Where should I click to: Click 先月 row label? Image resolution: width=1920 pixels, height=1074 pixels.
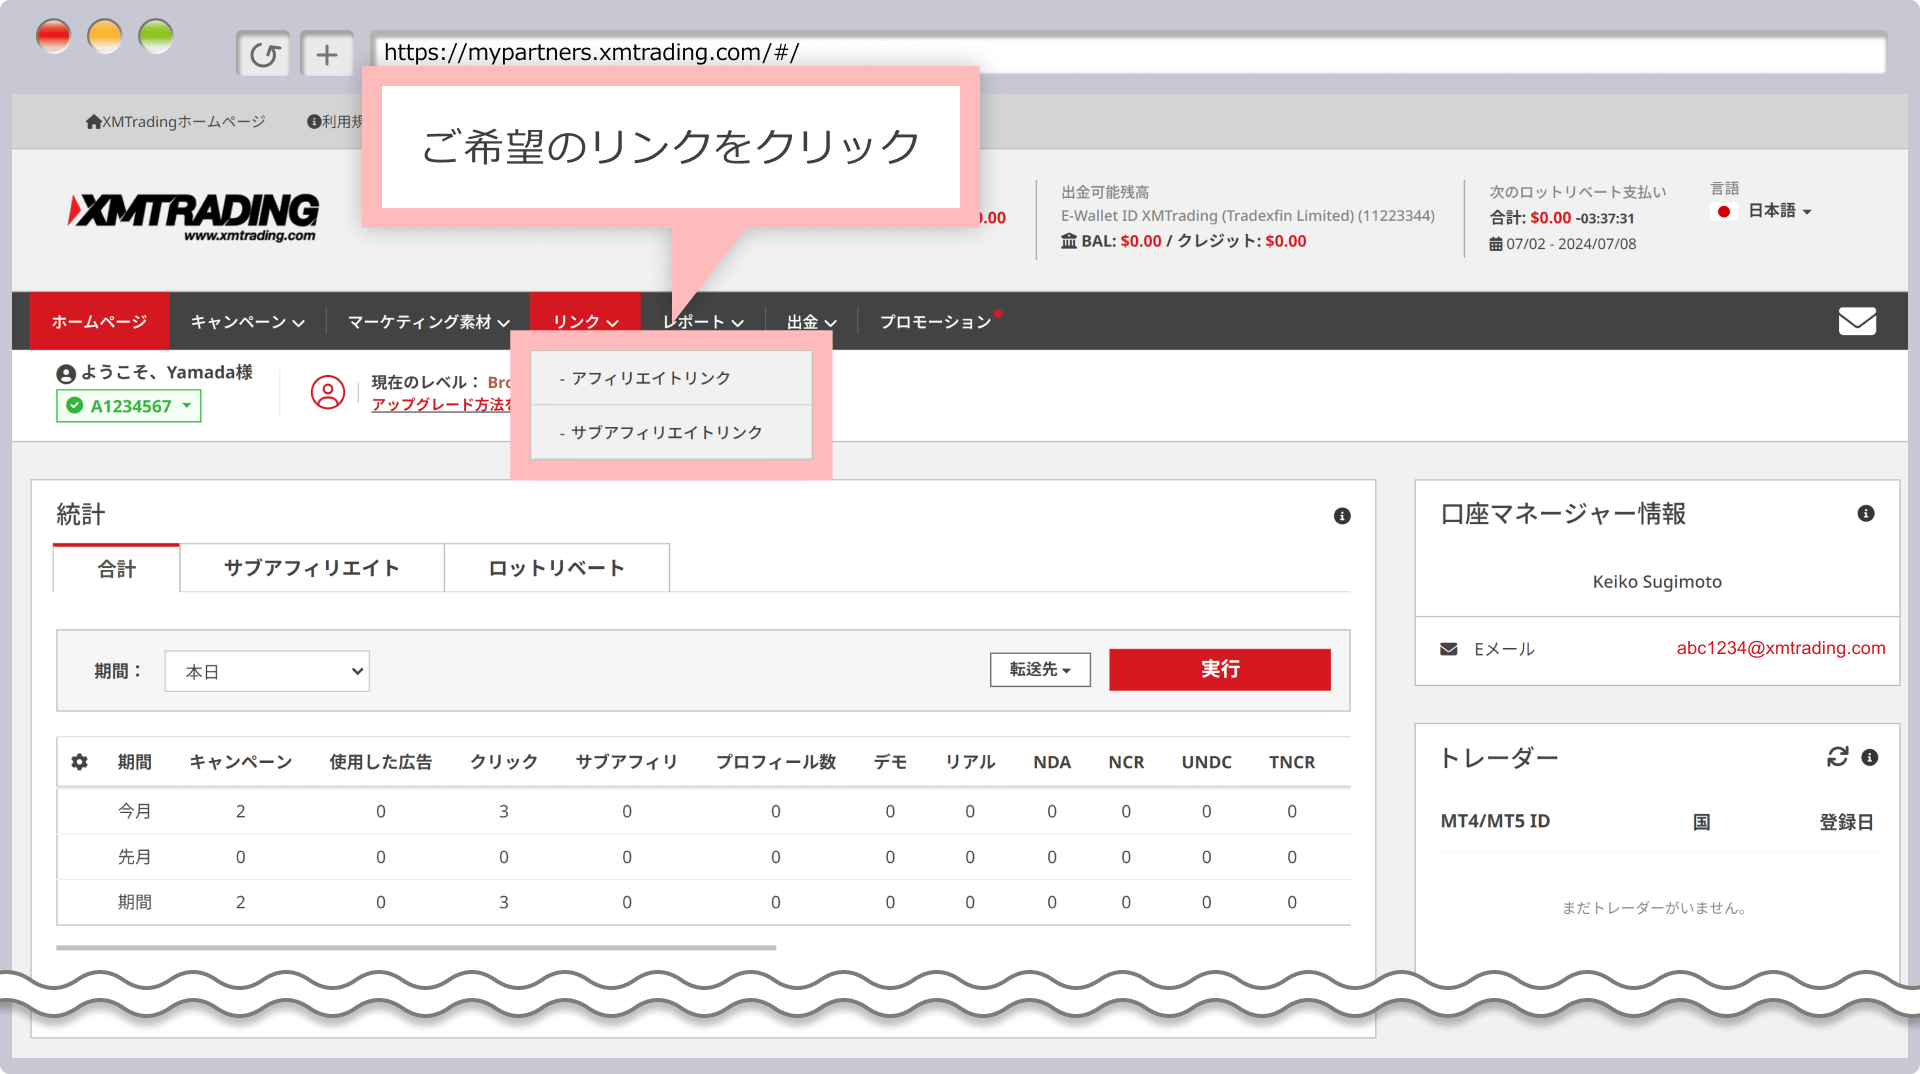click(134, 857)
